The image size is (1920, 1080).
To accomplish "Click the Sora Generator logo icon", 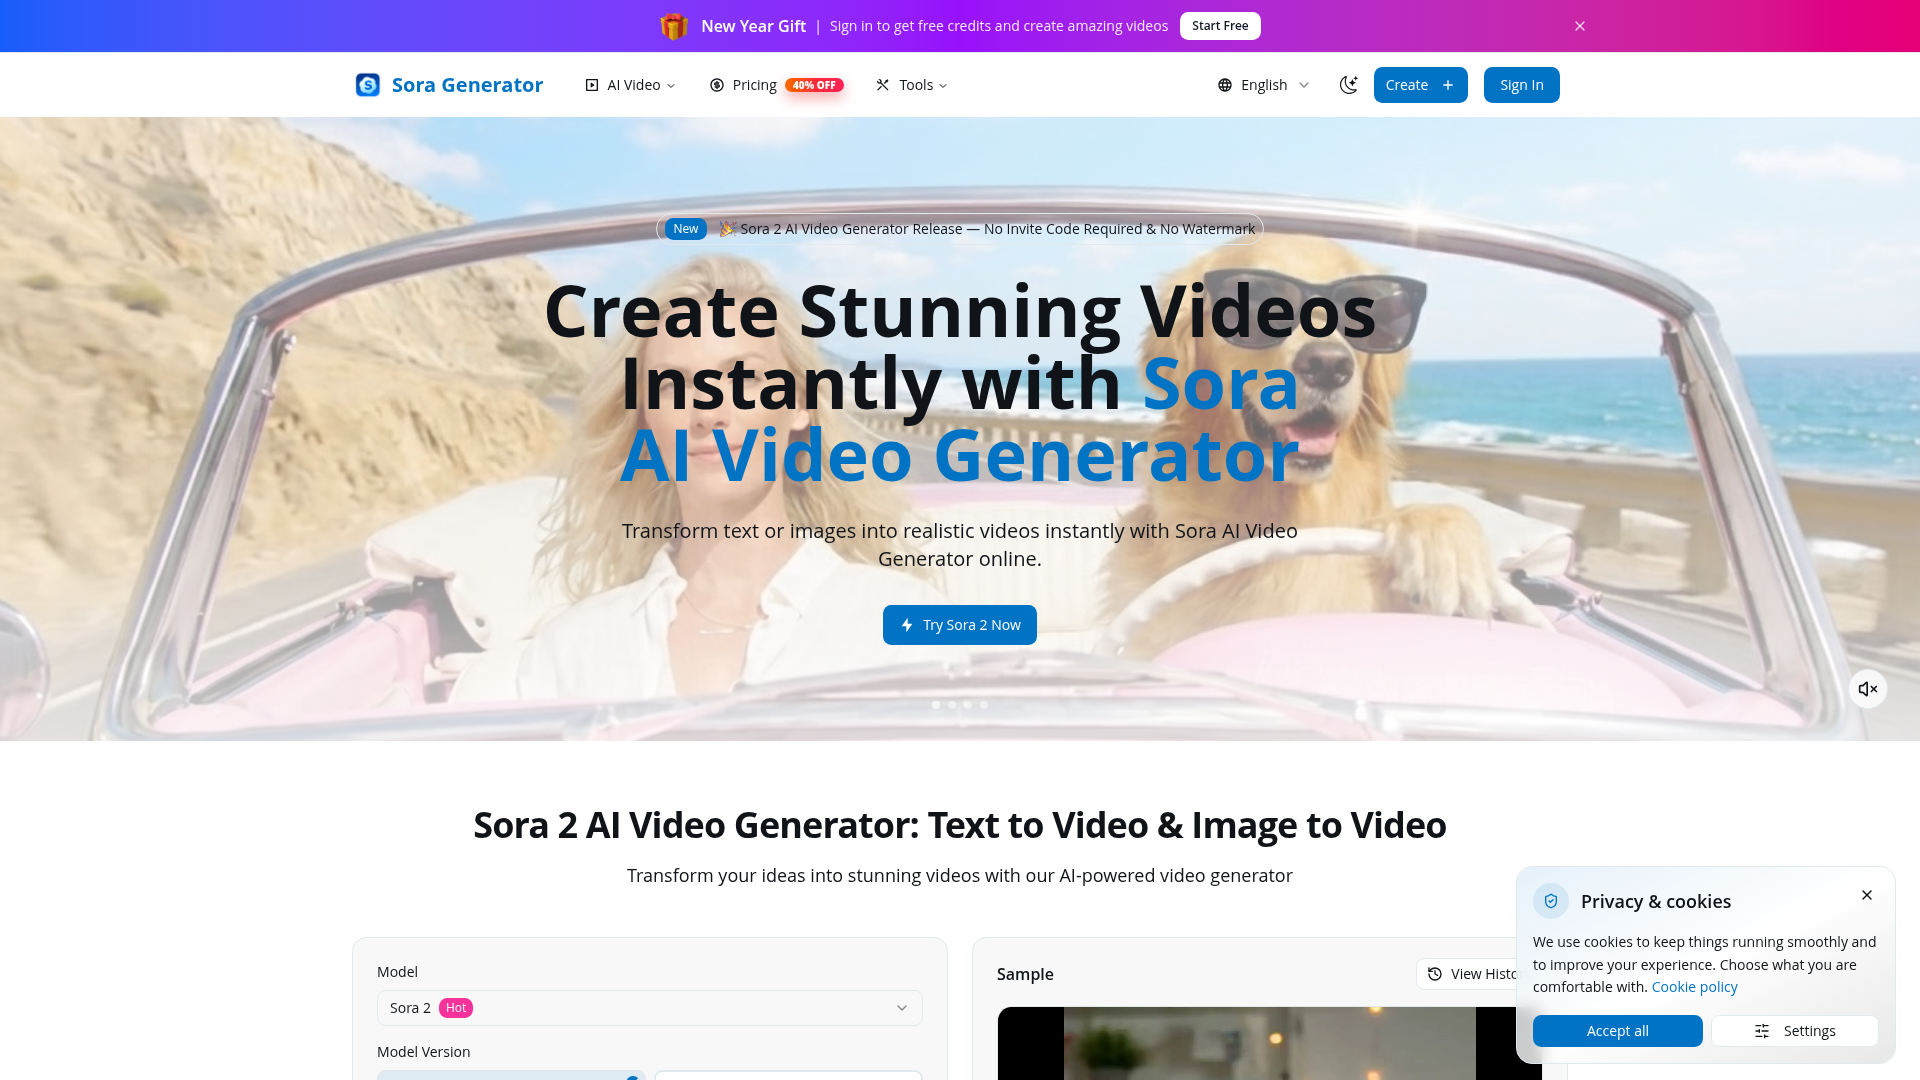I will [368, 85].
